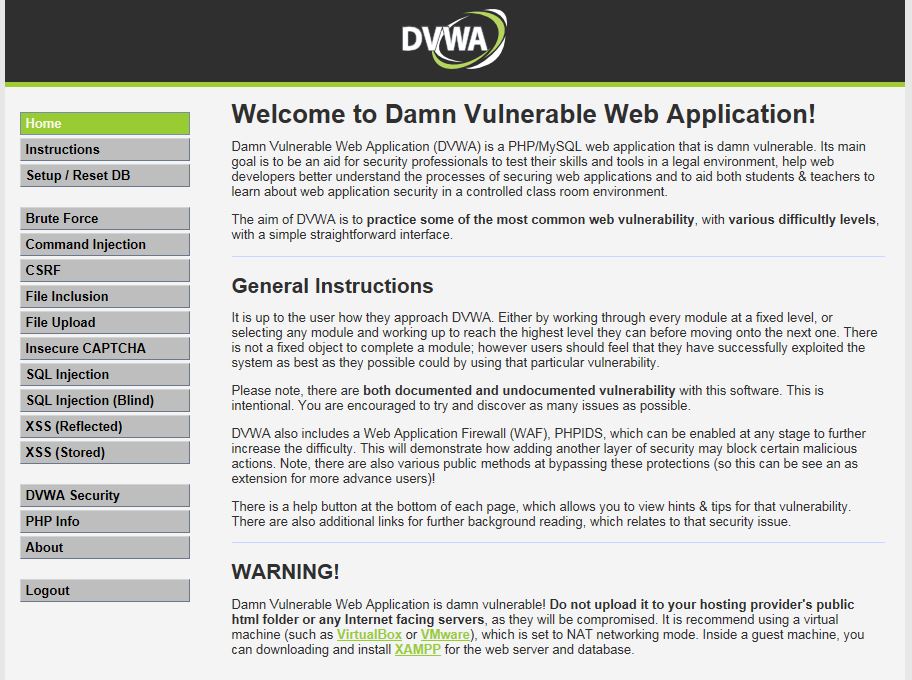
Task: Open the CSRF module
Action: coord(105,270)
